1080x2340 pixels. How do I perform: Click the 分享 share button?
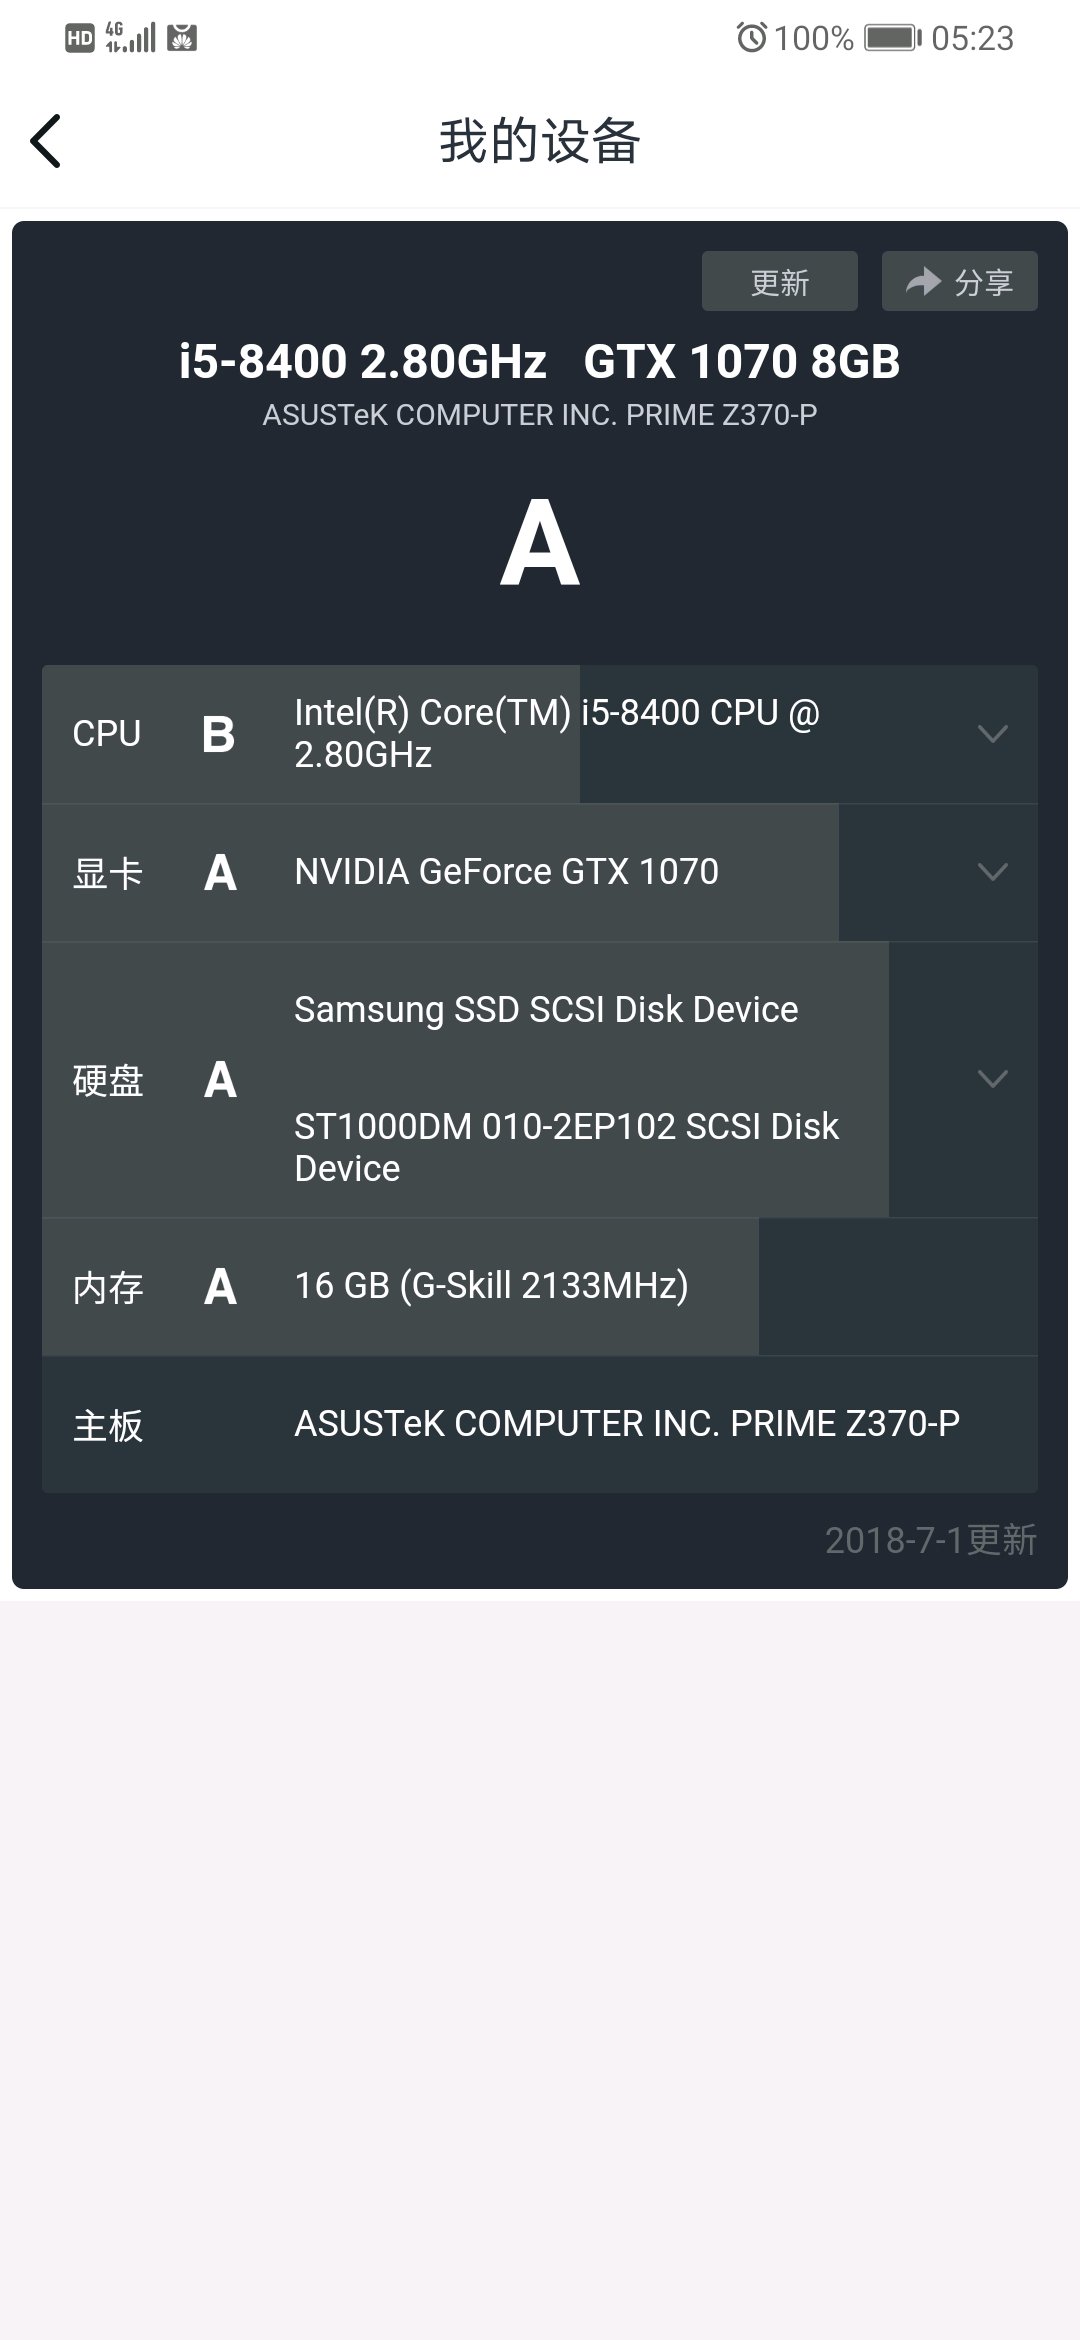click(x=960, y=281)
